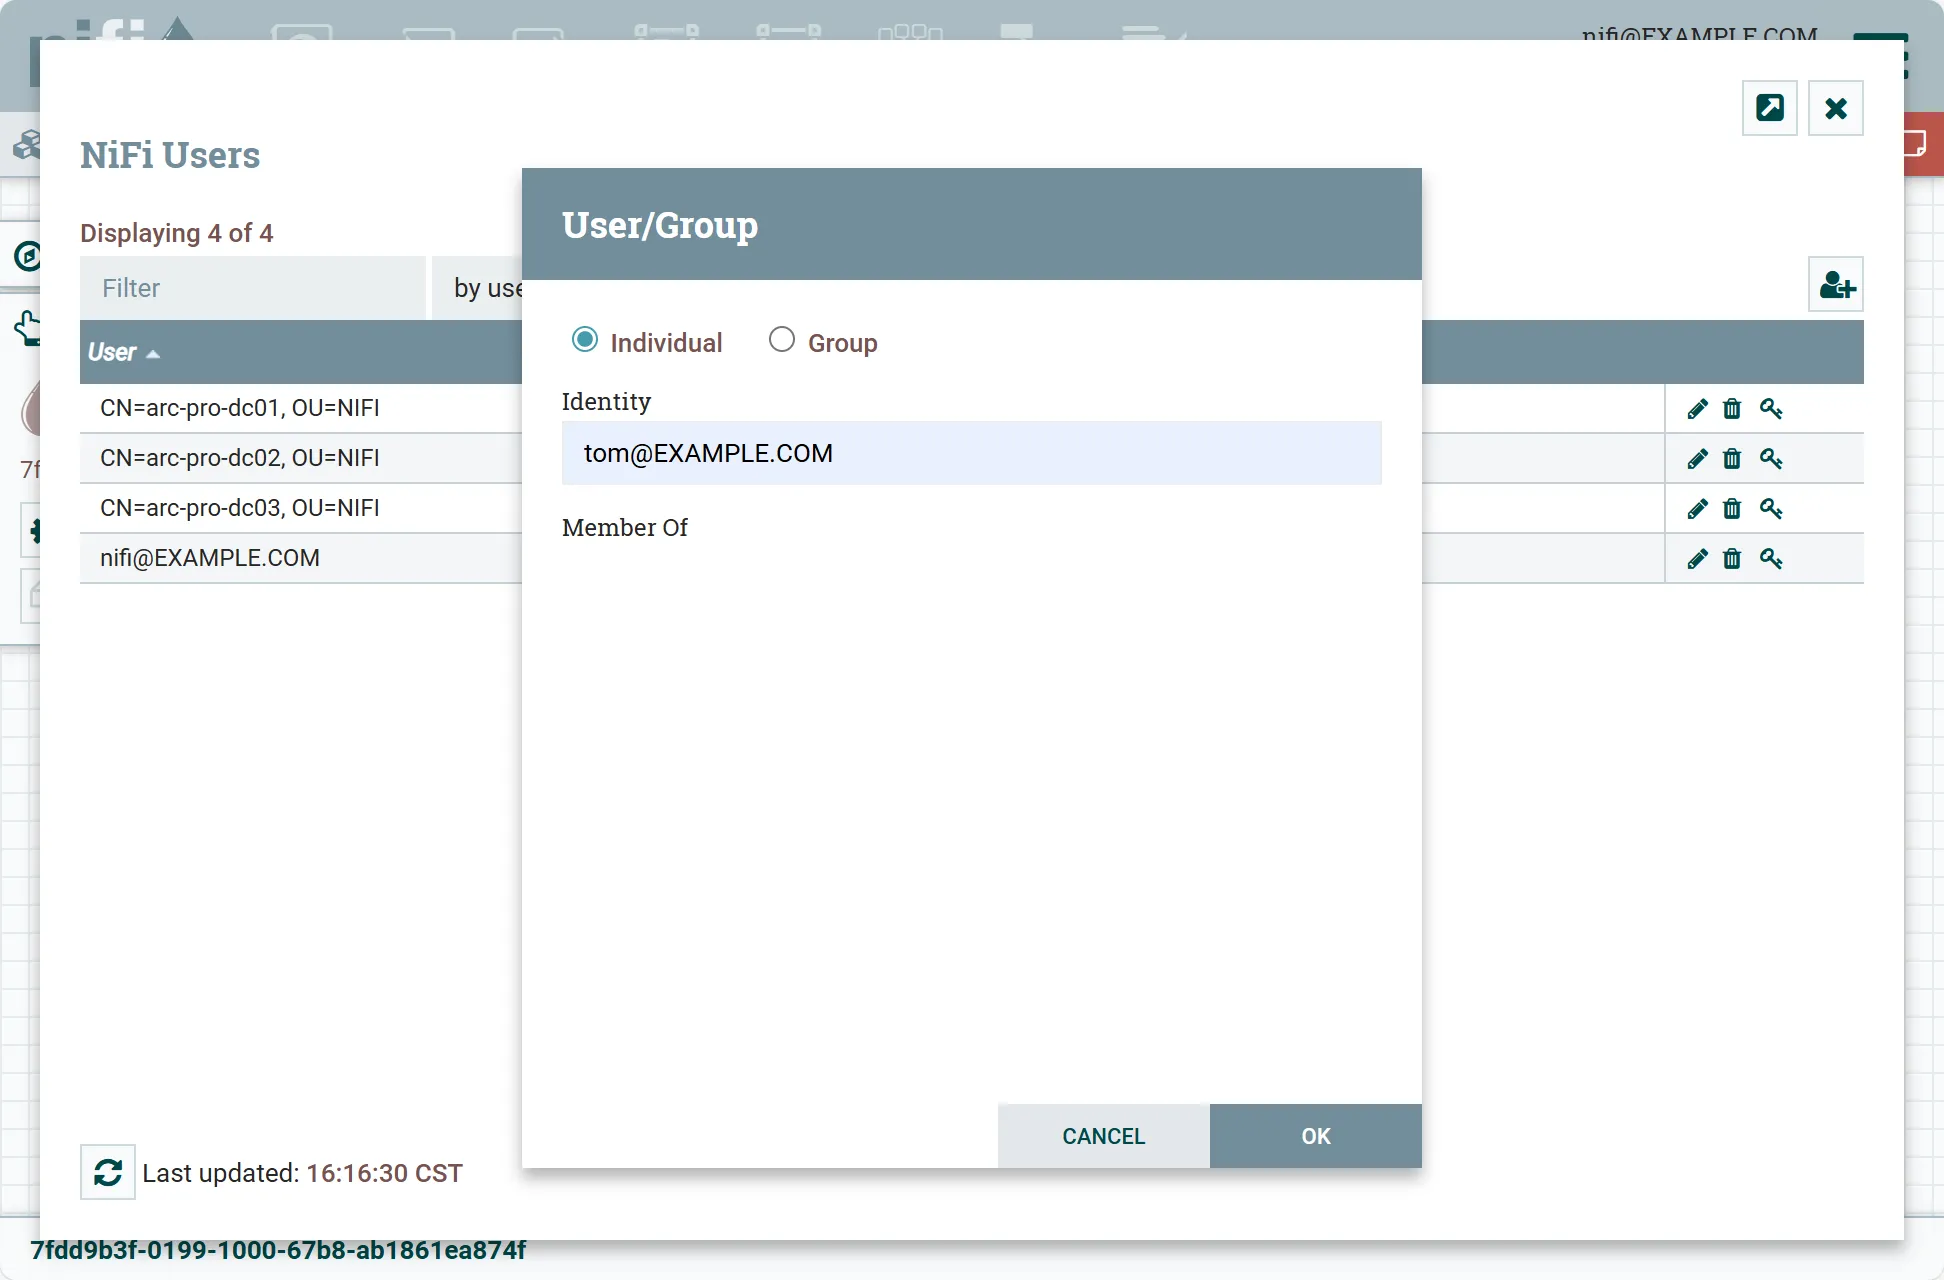
Task: Click the Filter input box
Action: [x=253, y=288]
